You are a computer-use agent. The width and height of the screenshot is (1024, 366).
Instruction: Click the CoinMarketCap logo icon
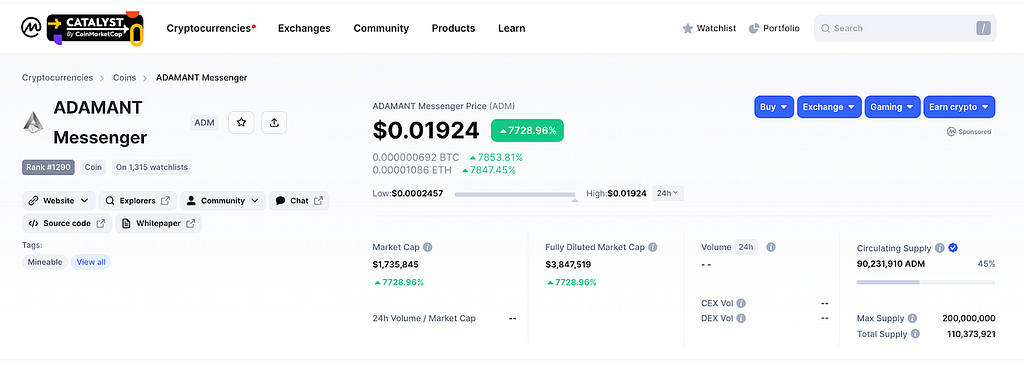[x=31, y=28]
